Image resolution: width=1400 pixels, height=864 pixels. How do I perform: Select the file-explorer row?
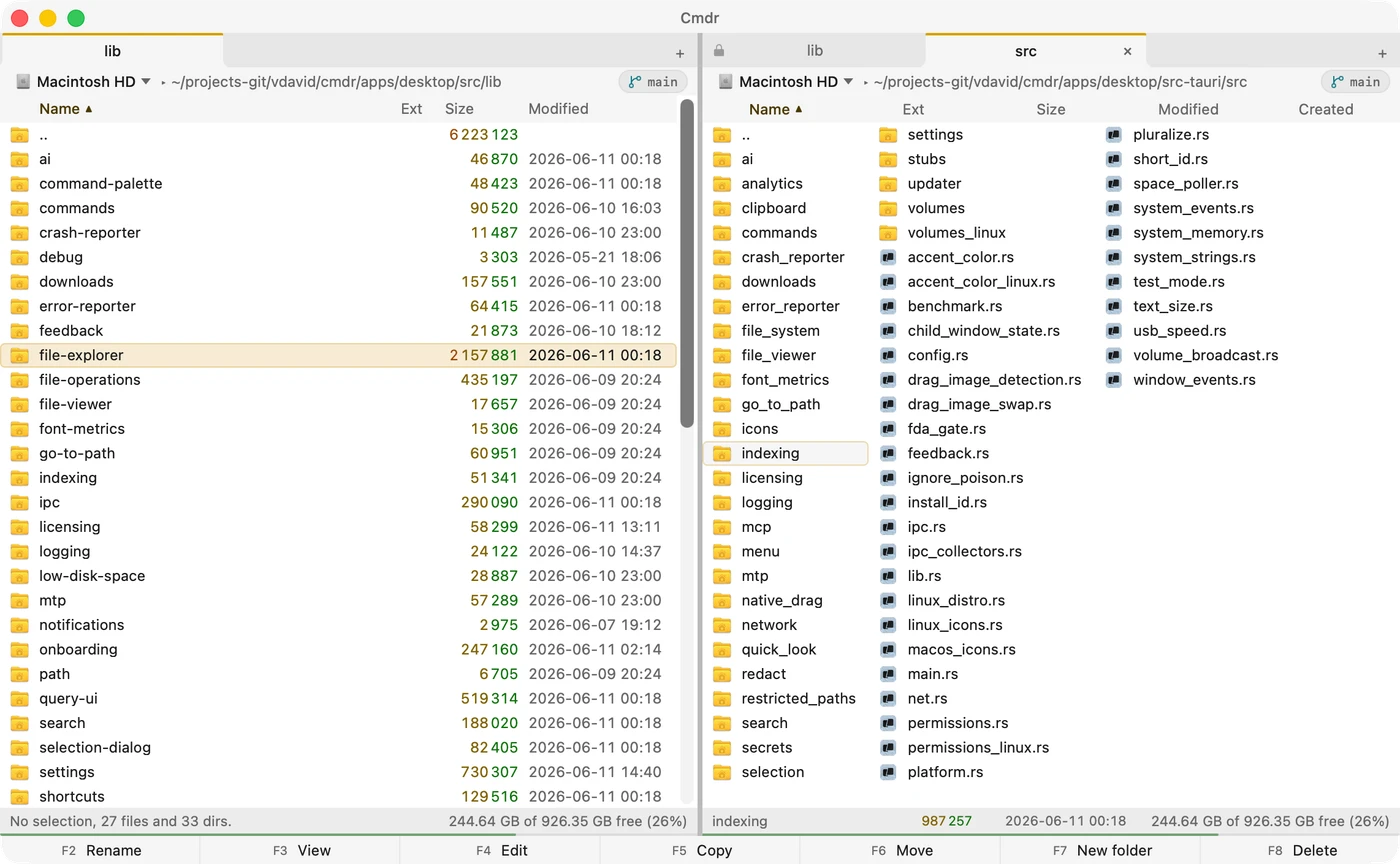(x=338, y=355)
